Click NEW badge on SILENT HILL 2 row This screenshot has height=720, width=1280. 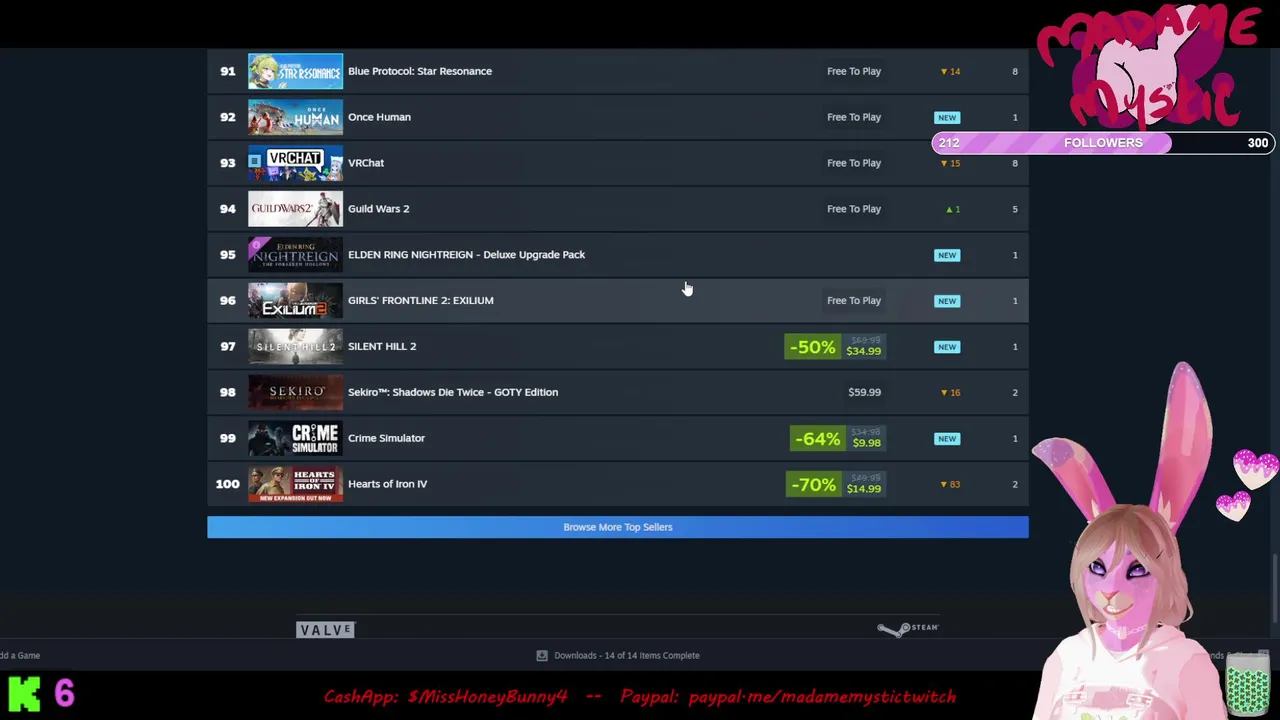click(x=947, y=347)
